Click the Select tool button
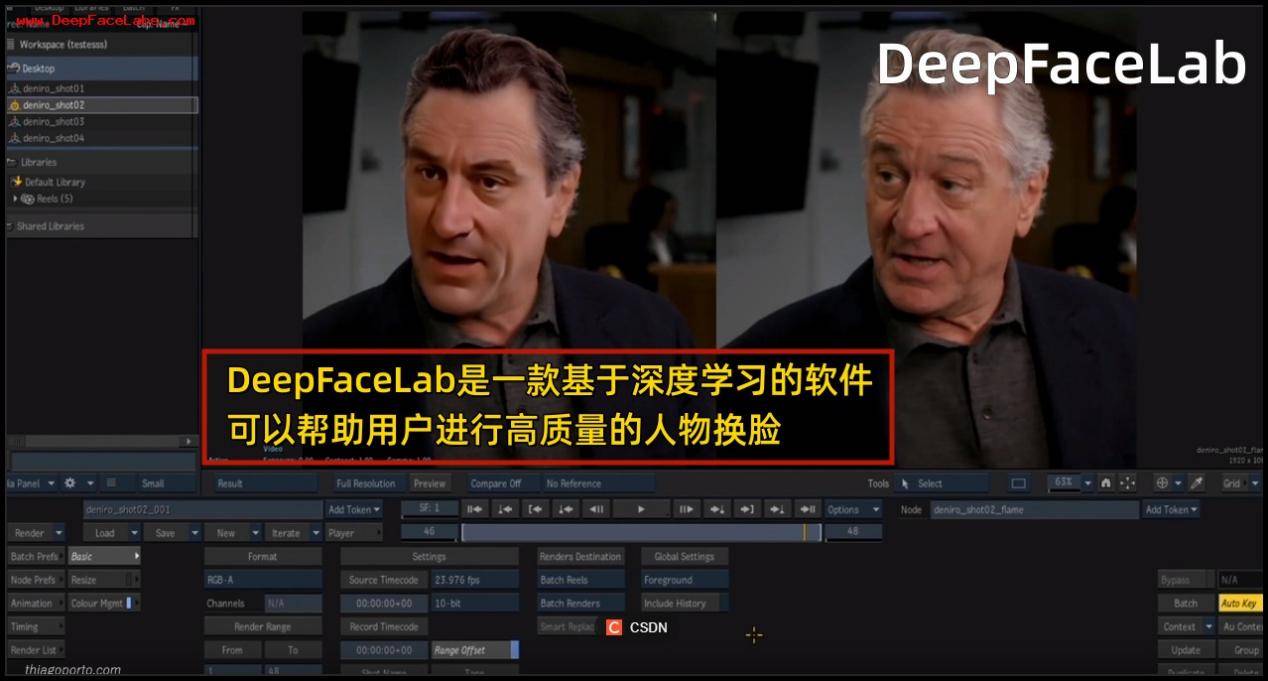 (x=941, y=483)
